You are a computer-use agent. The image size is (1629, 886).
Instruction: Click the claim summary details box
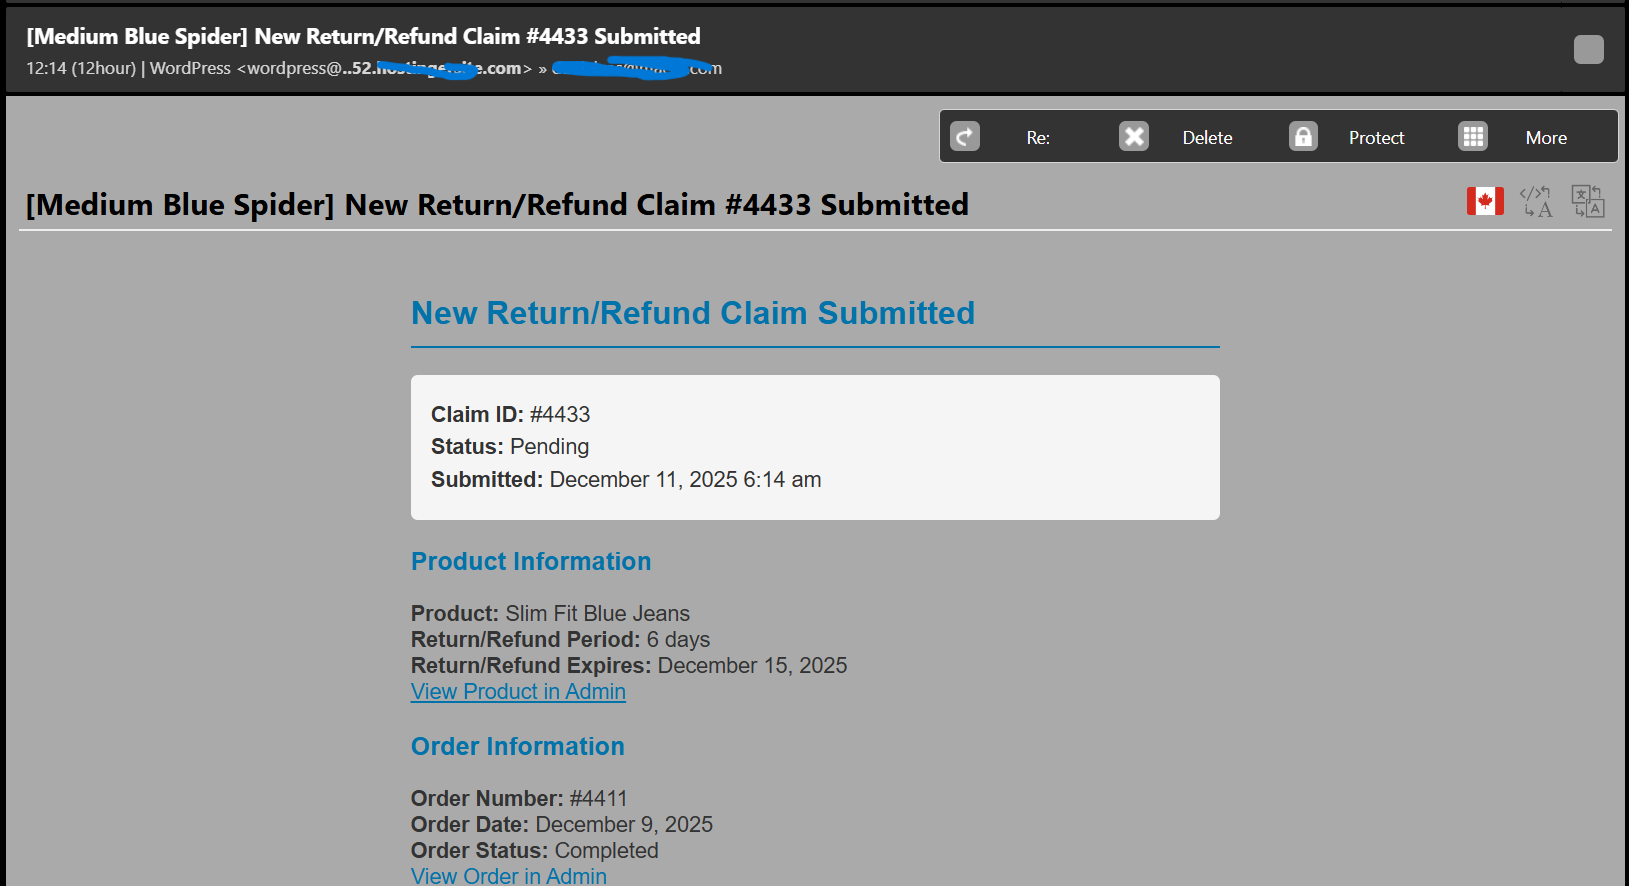815,447
